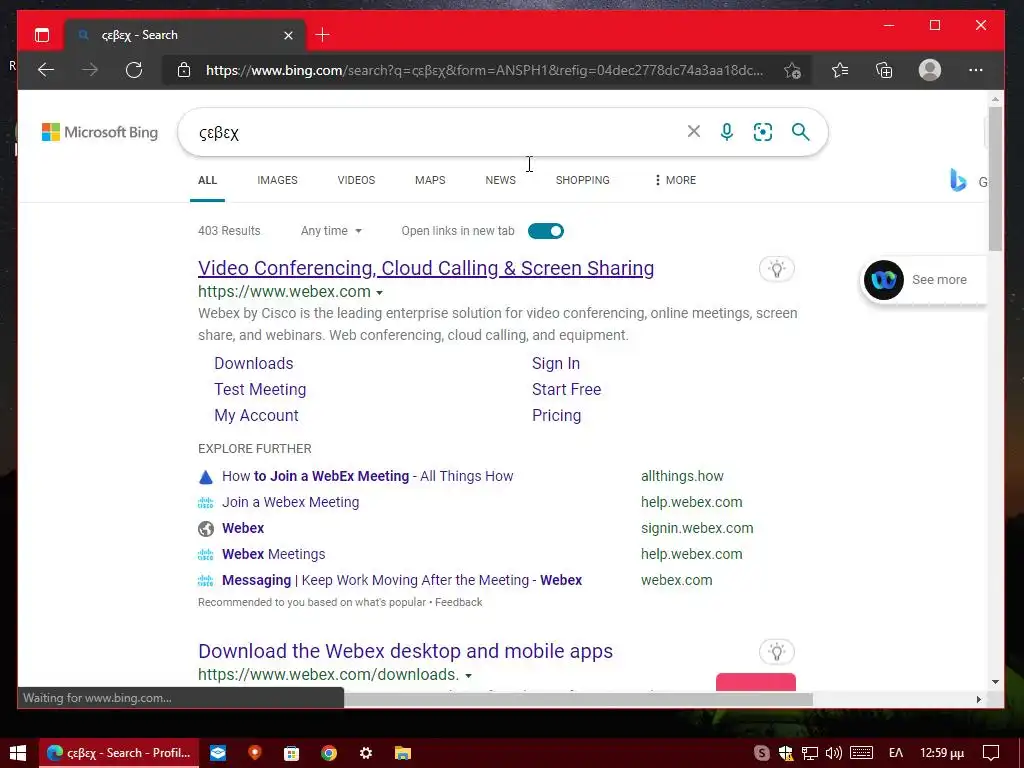Reload the current Bing page

tap(134, 70)
